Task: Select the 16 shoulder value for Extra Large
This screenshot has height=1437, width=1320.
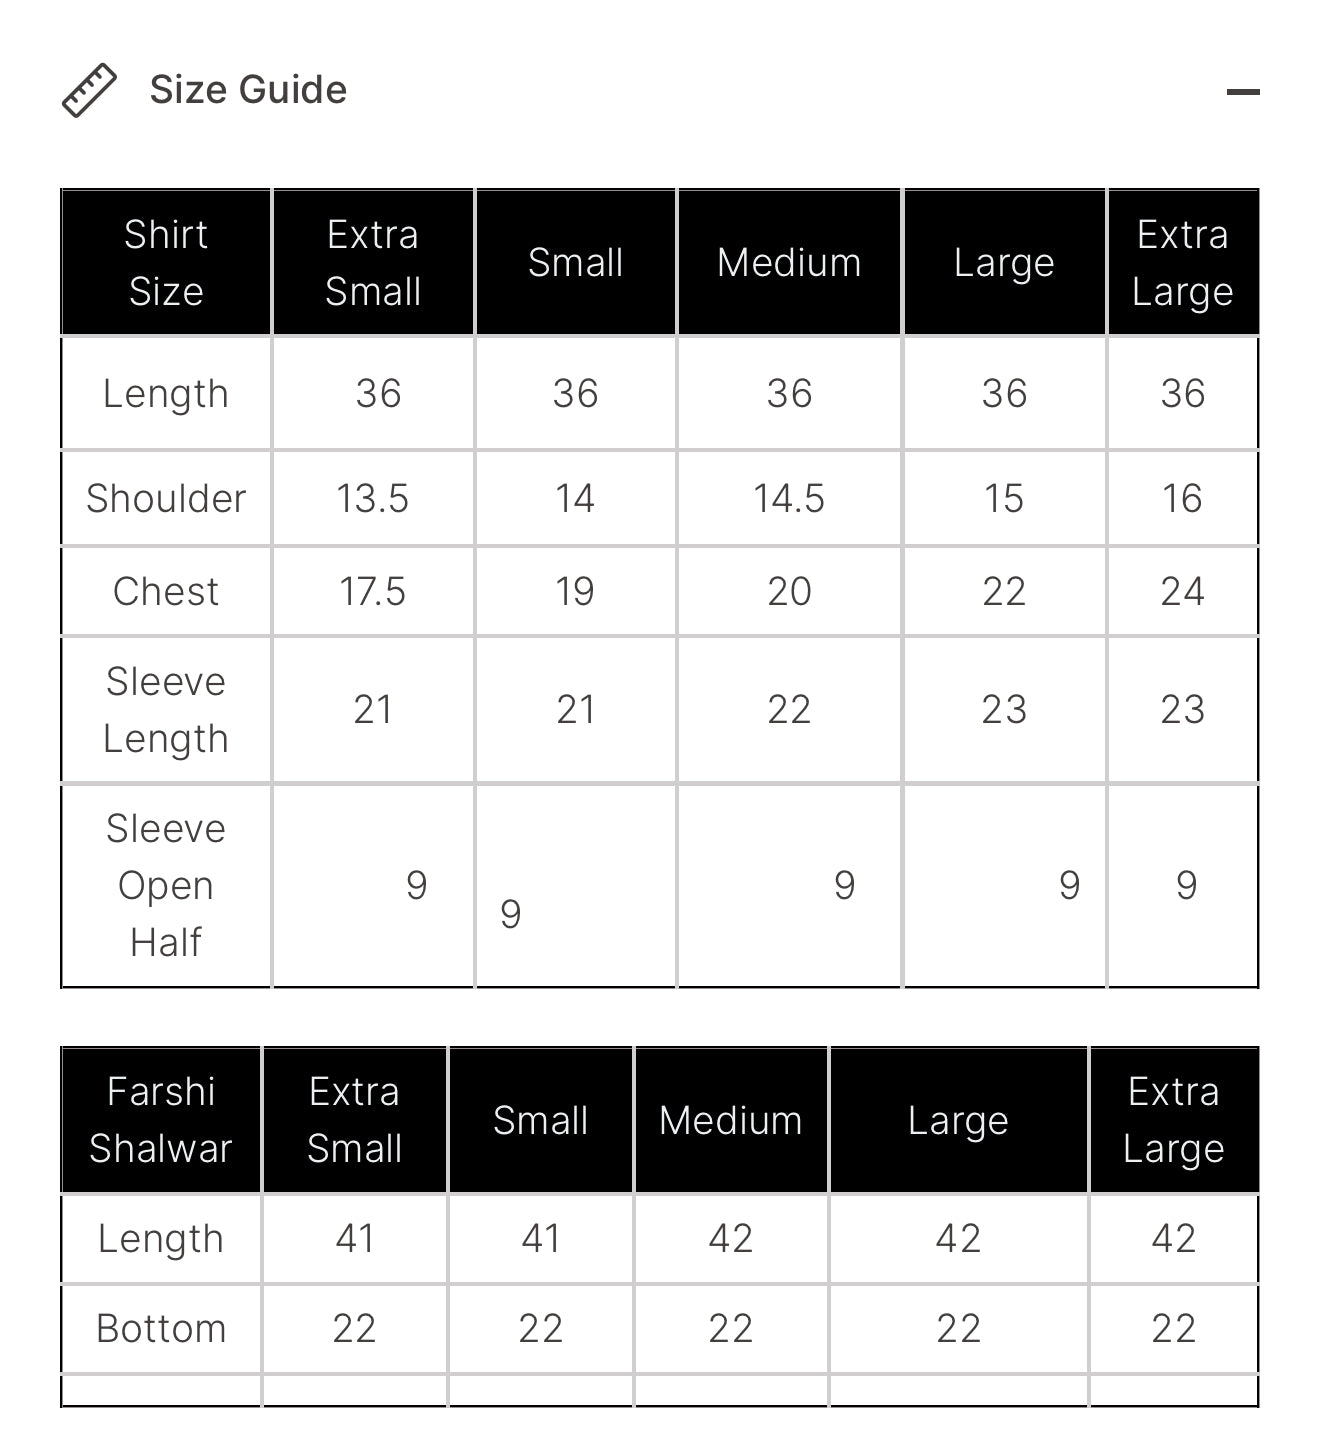Action: 1182,498
